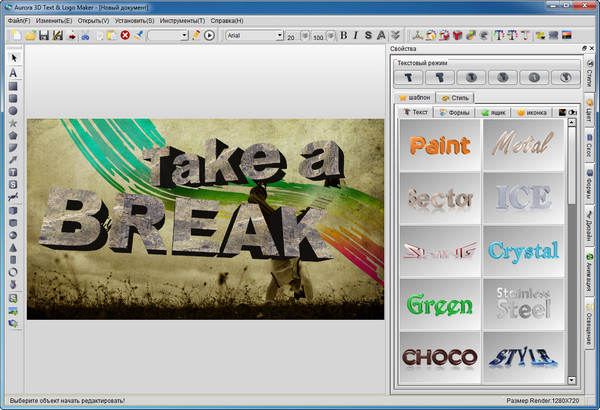Image resolution: width=600 pixels, height=410 pixels.
Task: Toggle italic text formatting
Action: coord(355,35)
